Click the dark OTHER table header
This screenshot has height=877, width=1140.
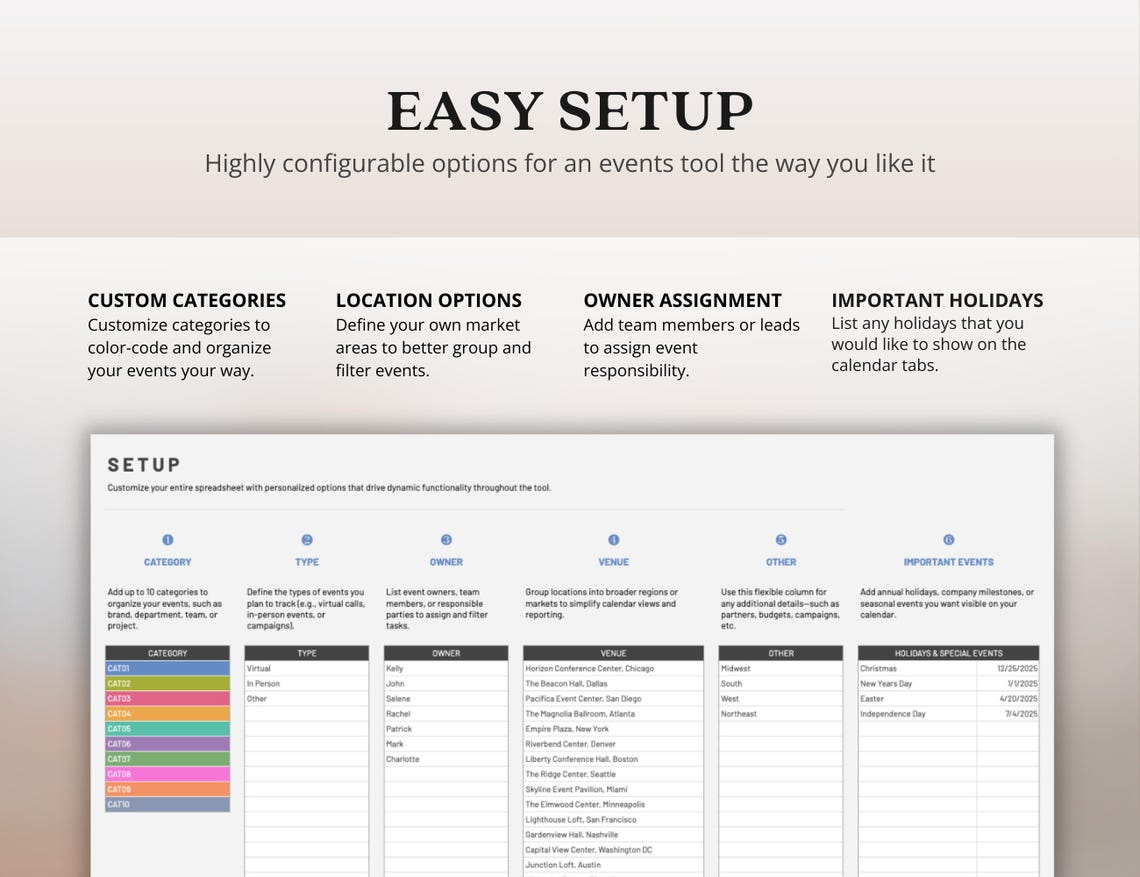click(781, 653)
